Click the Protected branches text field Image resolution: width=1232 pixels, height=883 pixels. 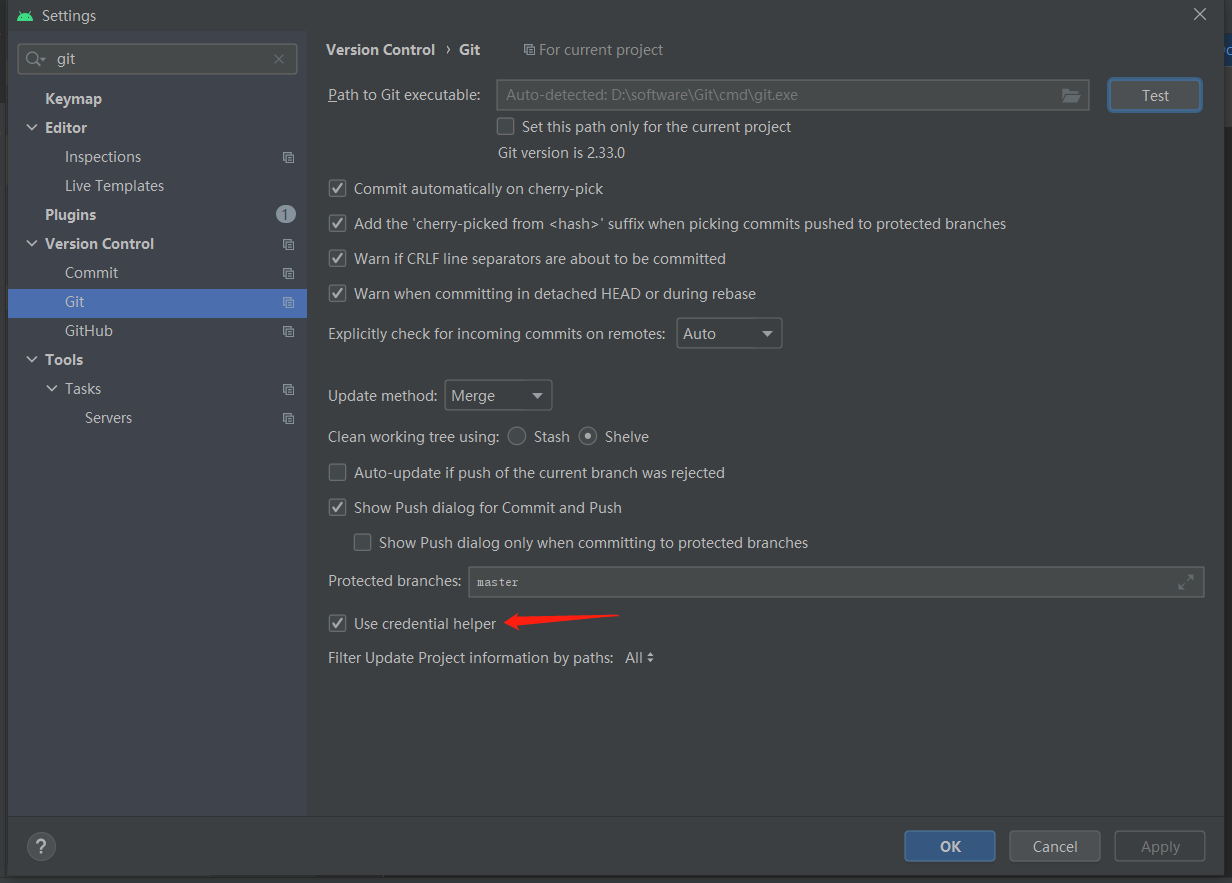[x=836, y=582]
